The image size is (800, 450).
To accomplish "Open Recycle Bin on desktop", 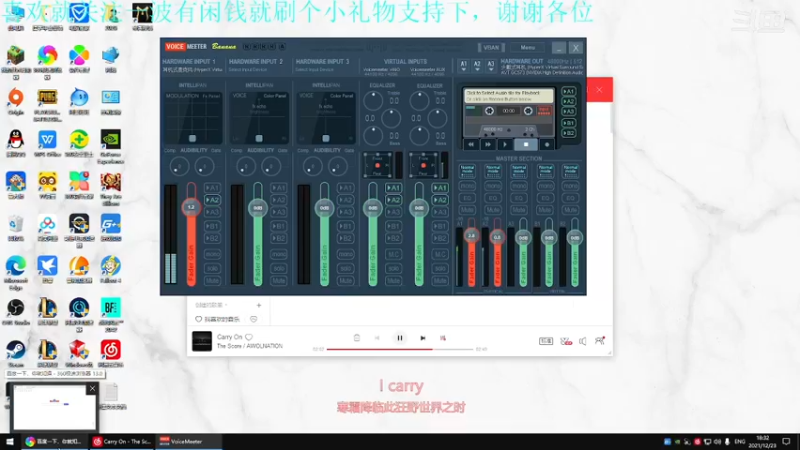I will [x=16, y=228].
